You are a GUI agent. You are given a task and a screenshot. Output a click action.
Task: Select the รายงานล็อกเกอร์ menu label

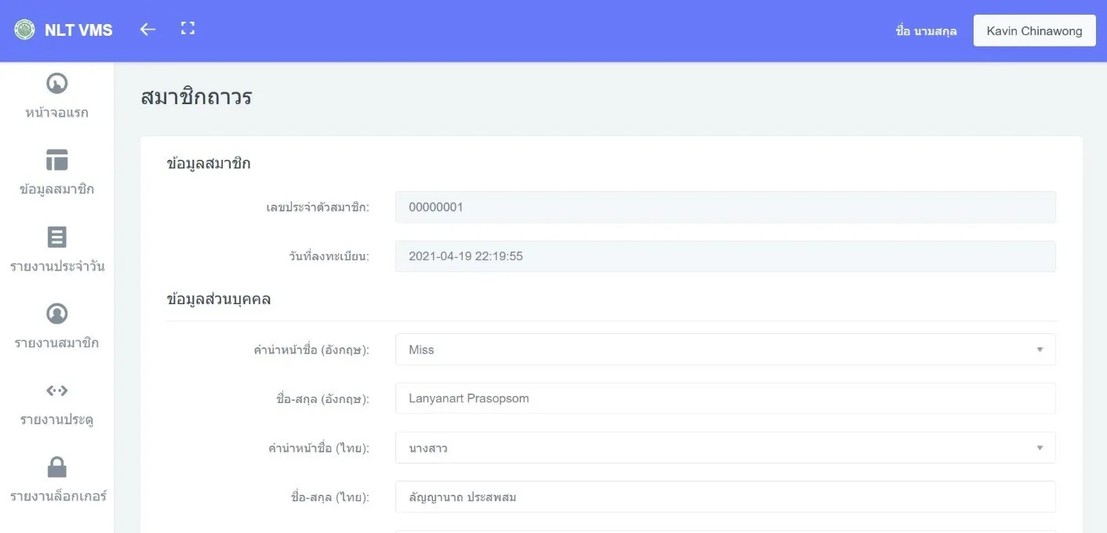coord(57,496)
